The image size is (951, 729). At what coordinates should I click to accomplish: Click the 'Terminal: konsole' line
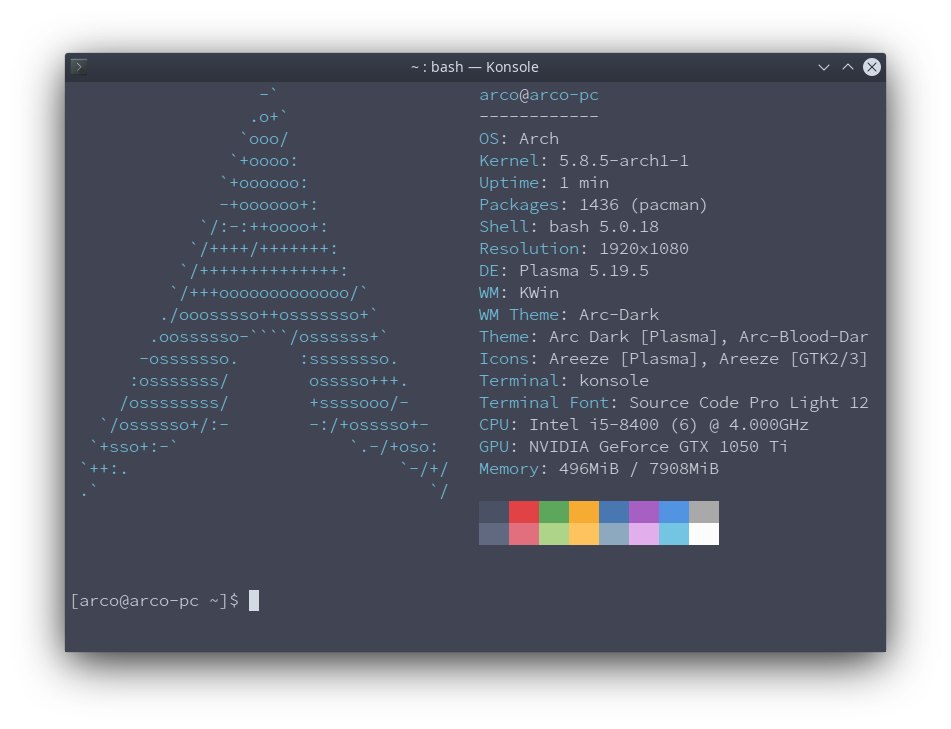(563, 381)
